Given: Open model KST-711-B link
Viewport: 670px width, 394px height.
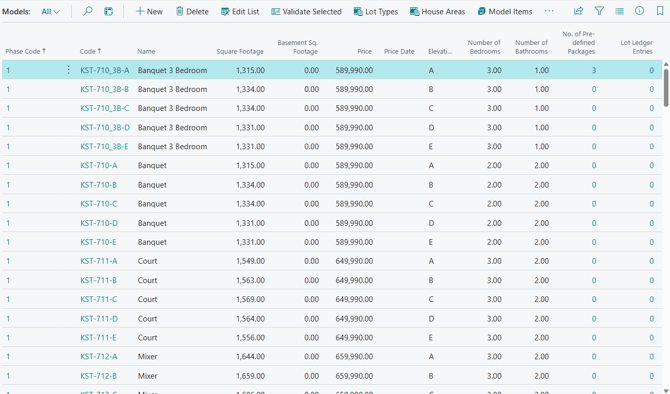Looking at the screenshot, I should (x=99, y=280).
